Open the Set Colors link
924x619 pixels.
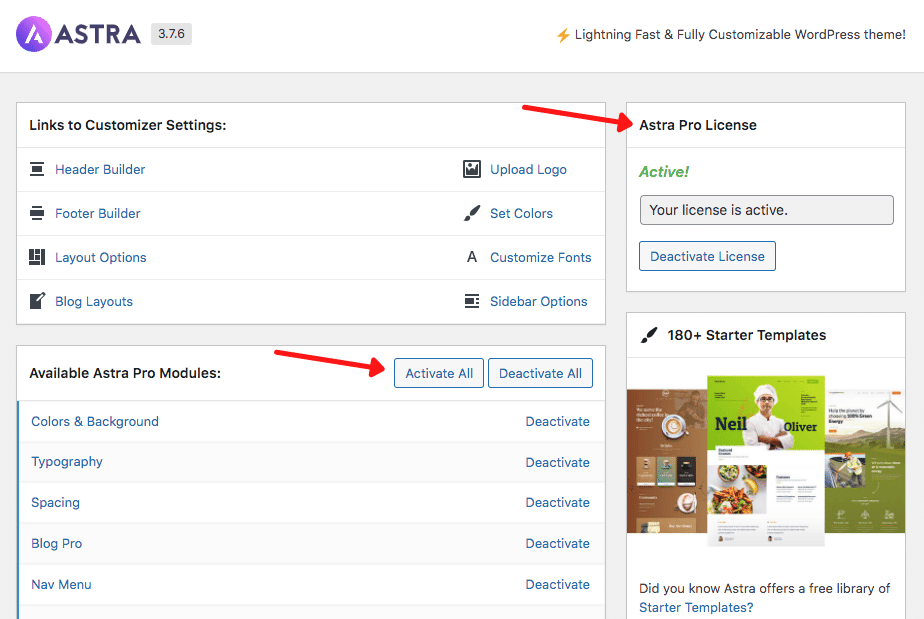[522, 213]
